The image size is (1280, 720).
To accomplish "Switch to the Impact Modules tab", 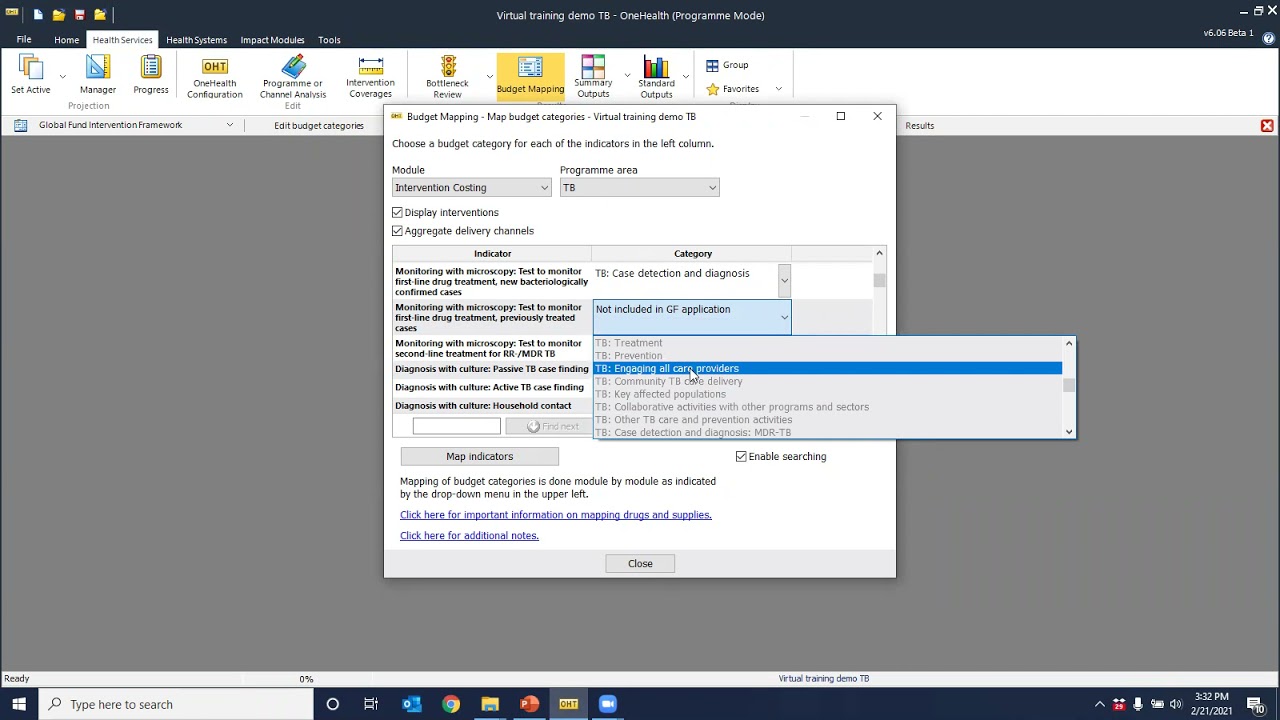I will pos(272,40).
